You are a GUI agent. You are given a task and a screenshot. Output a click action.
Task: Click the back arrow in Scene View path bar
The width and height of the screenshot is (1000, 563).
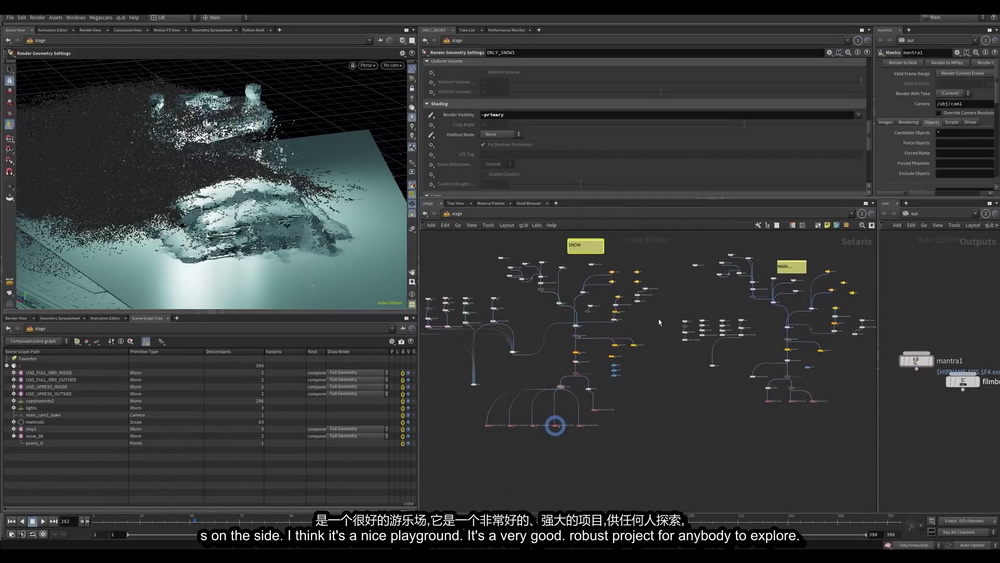(x=8, y=40)
